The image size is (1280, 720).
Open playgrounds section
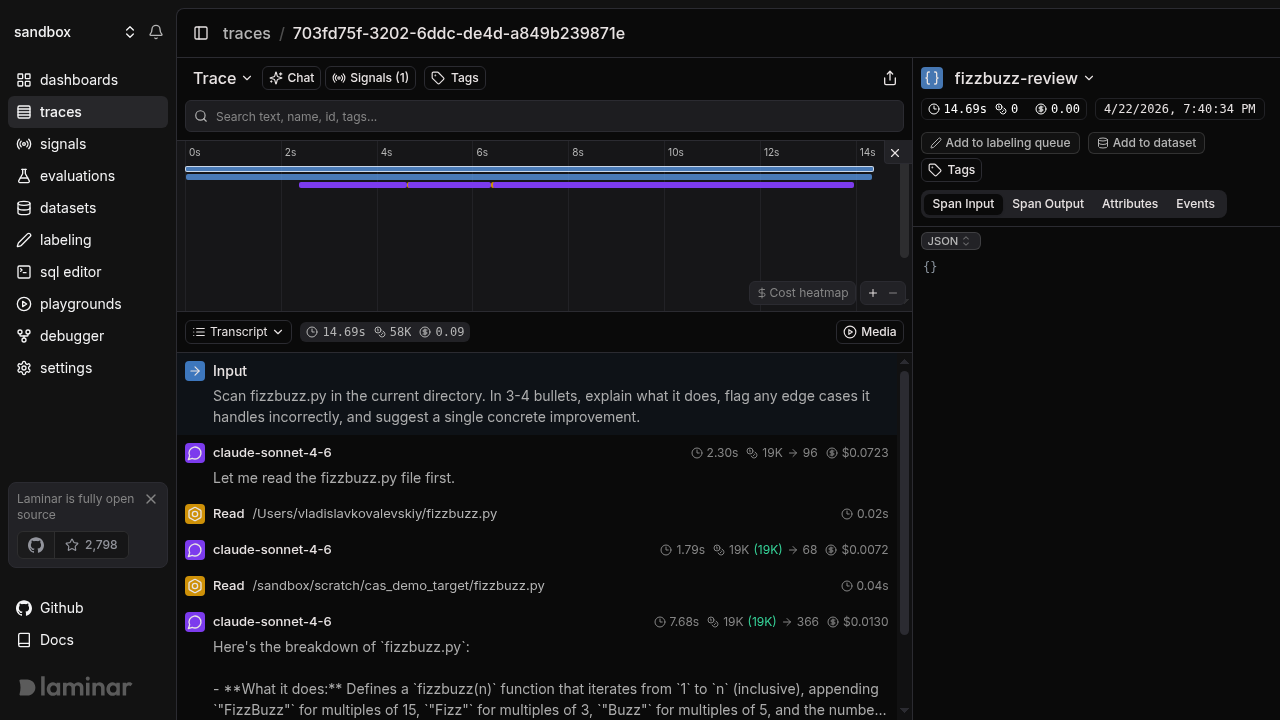(88, 304)
